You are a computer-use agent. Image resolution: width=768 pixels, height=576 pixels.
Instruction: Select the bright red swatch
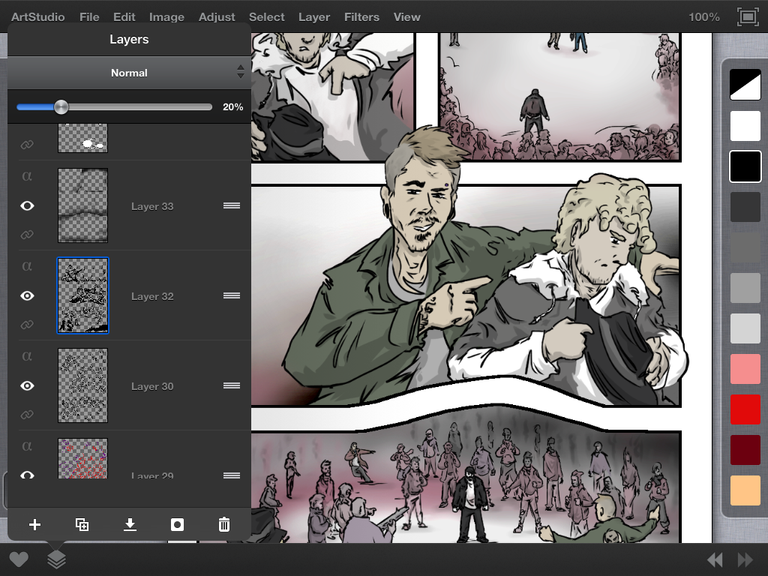pyautogui.click(x=745, y=409)
